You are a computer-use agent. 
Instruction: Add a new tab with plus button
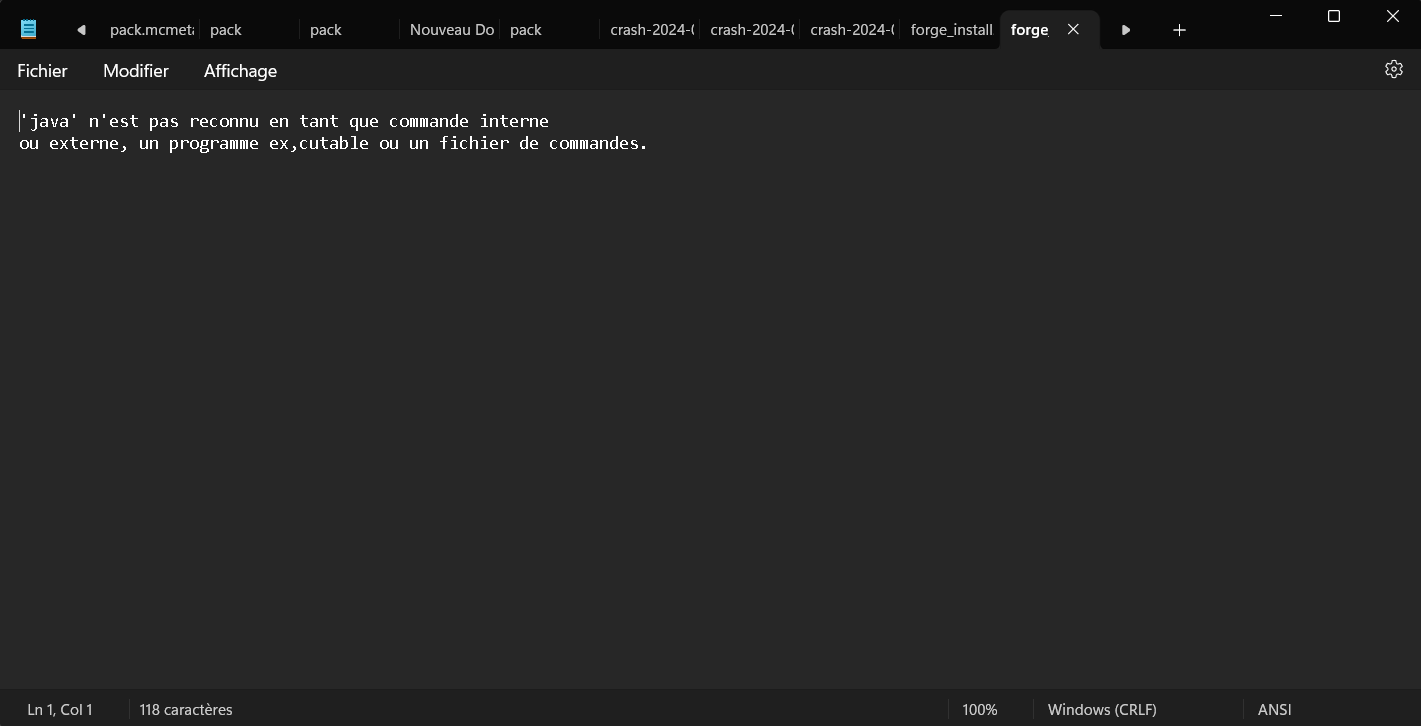1179,30
